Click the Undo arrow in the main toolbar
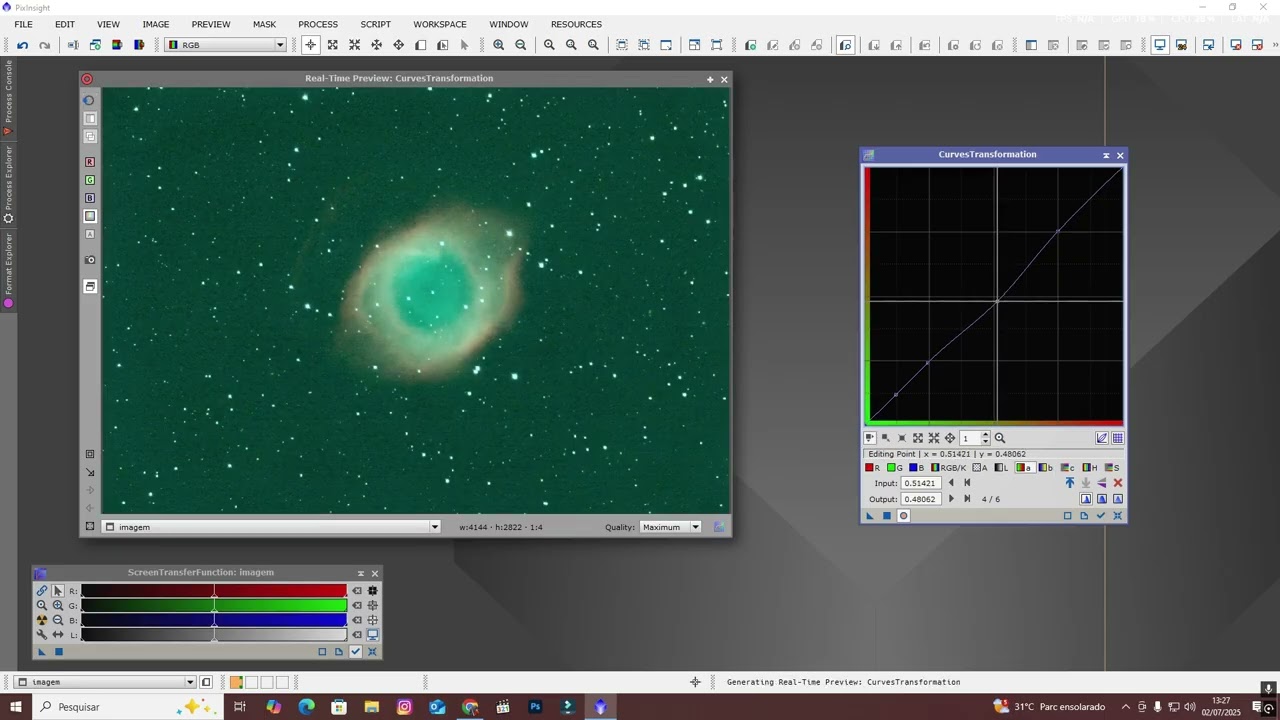Viewport: 1280px width, 720px height. [x=22, y=45]
